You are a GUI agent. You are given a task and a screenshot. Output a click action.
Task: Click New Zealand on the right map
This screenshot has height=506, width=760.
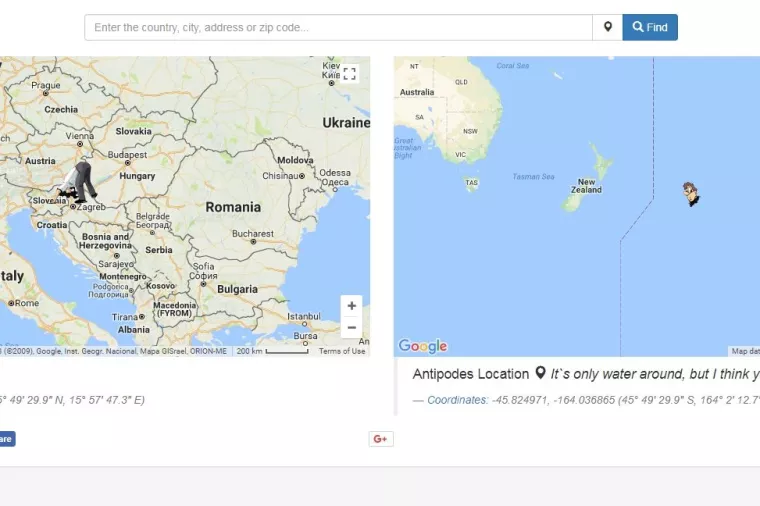585,186
